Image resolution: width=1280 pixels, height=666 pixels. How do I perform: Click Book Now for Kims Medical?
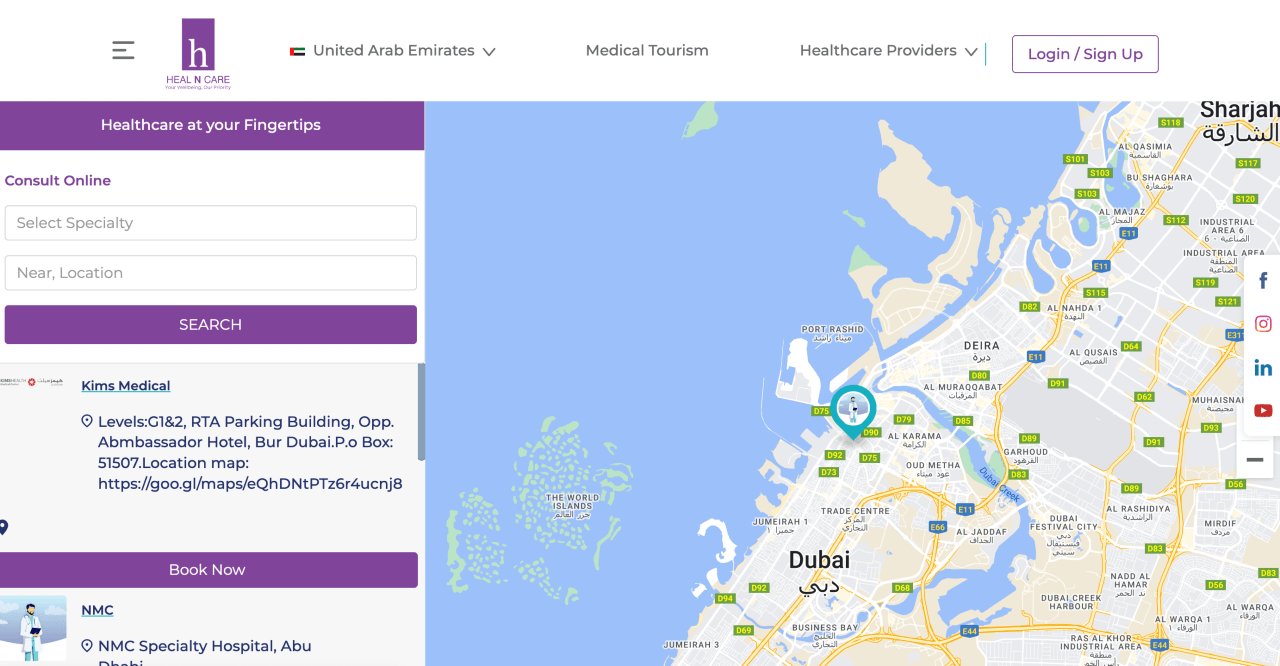(x=207, y=570)
